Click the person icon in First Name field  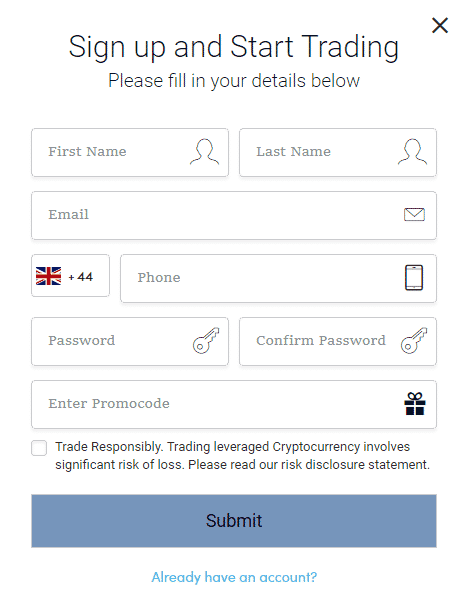[204, 152]
